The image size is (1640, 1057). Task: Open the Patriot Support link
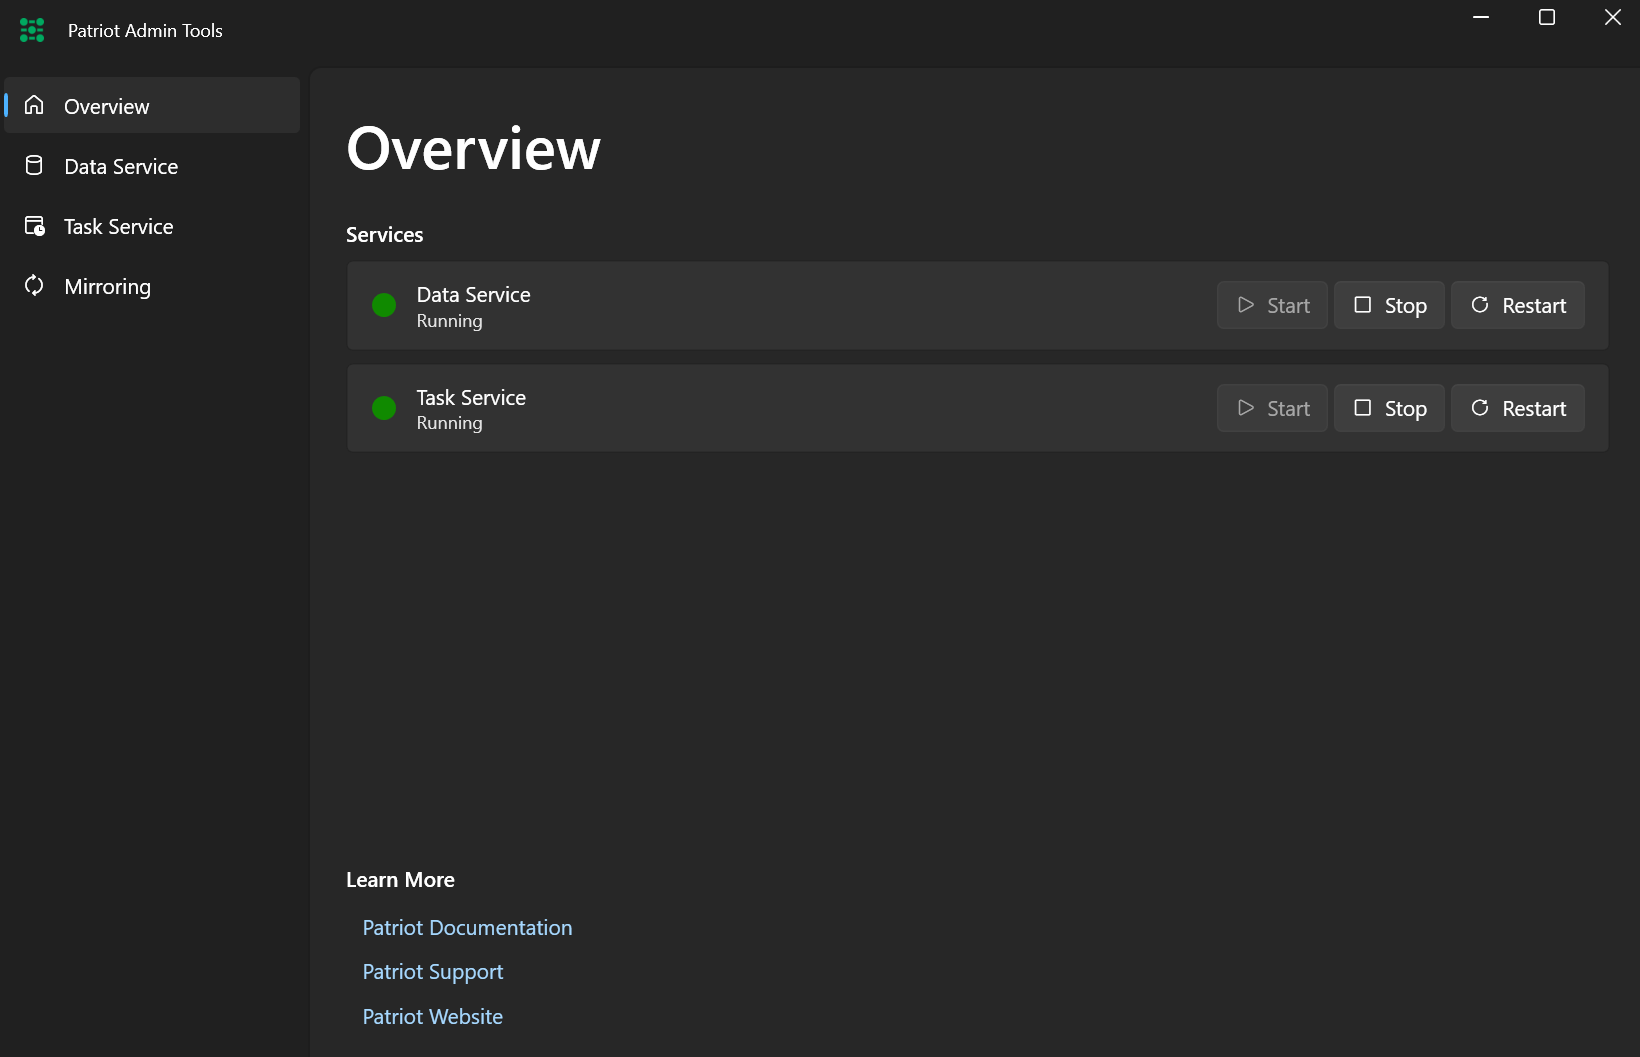tap(433, 972)
